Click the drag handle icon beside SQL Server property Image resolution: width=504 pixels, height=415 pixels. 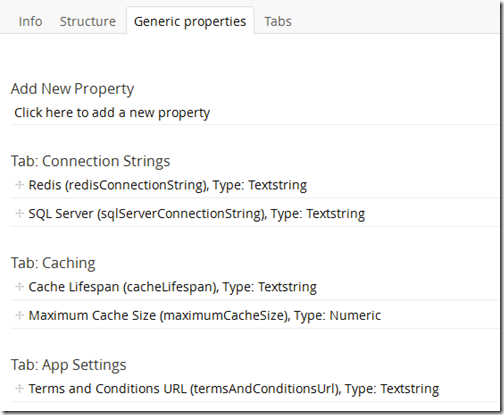point(19,213)
